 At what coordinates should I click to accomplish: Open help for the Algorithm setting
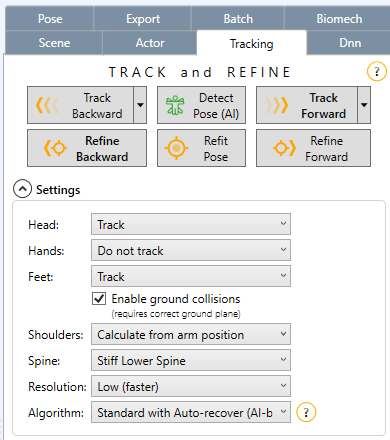point(306,413)
